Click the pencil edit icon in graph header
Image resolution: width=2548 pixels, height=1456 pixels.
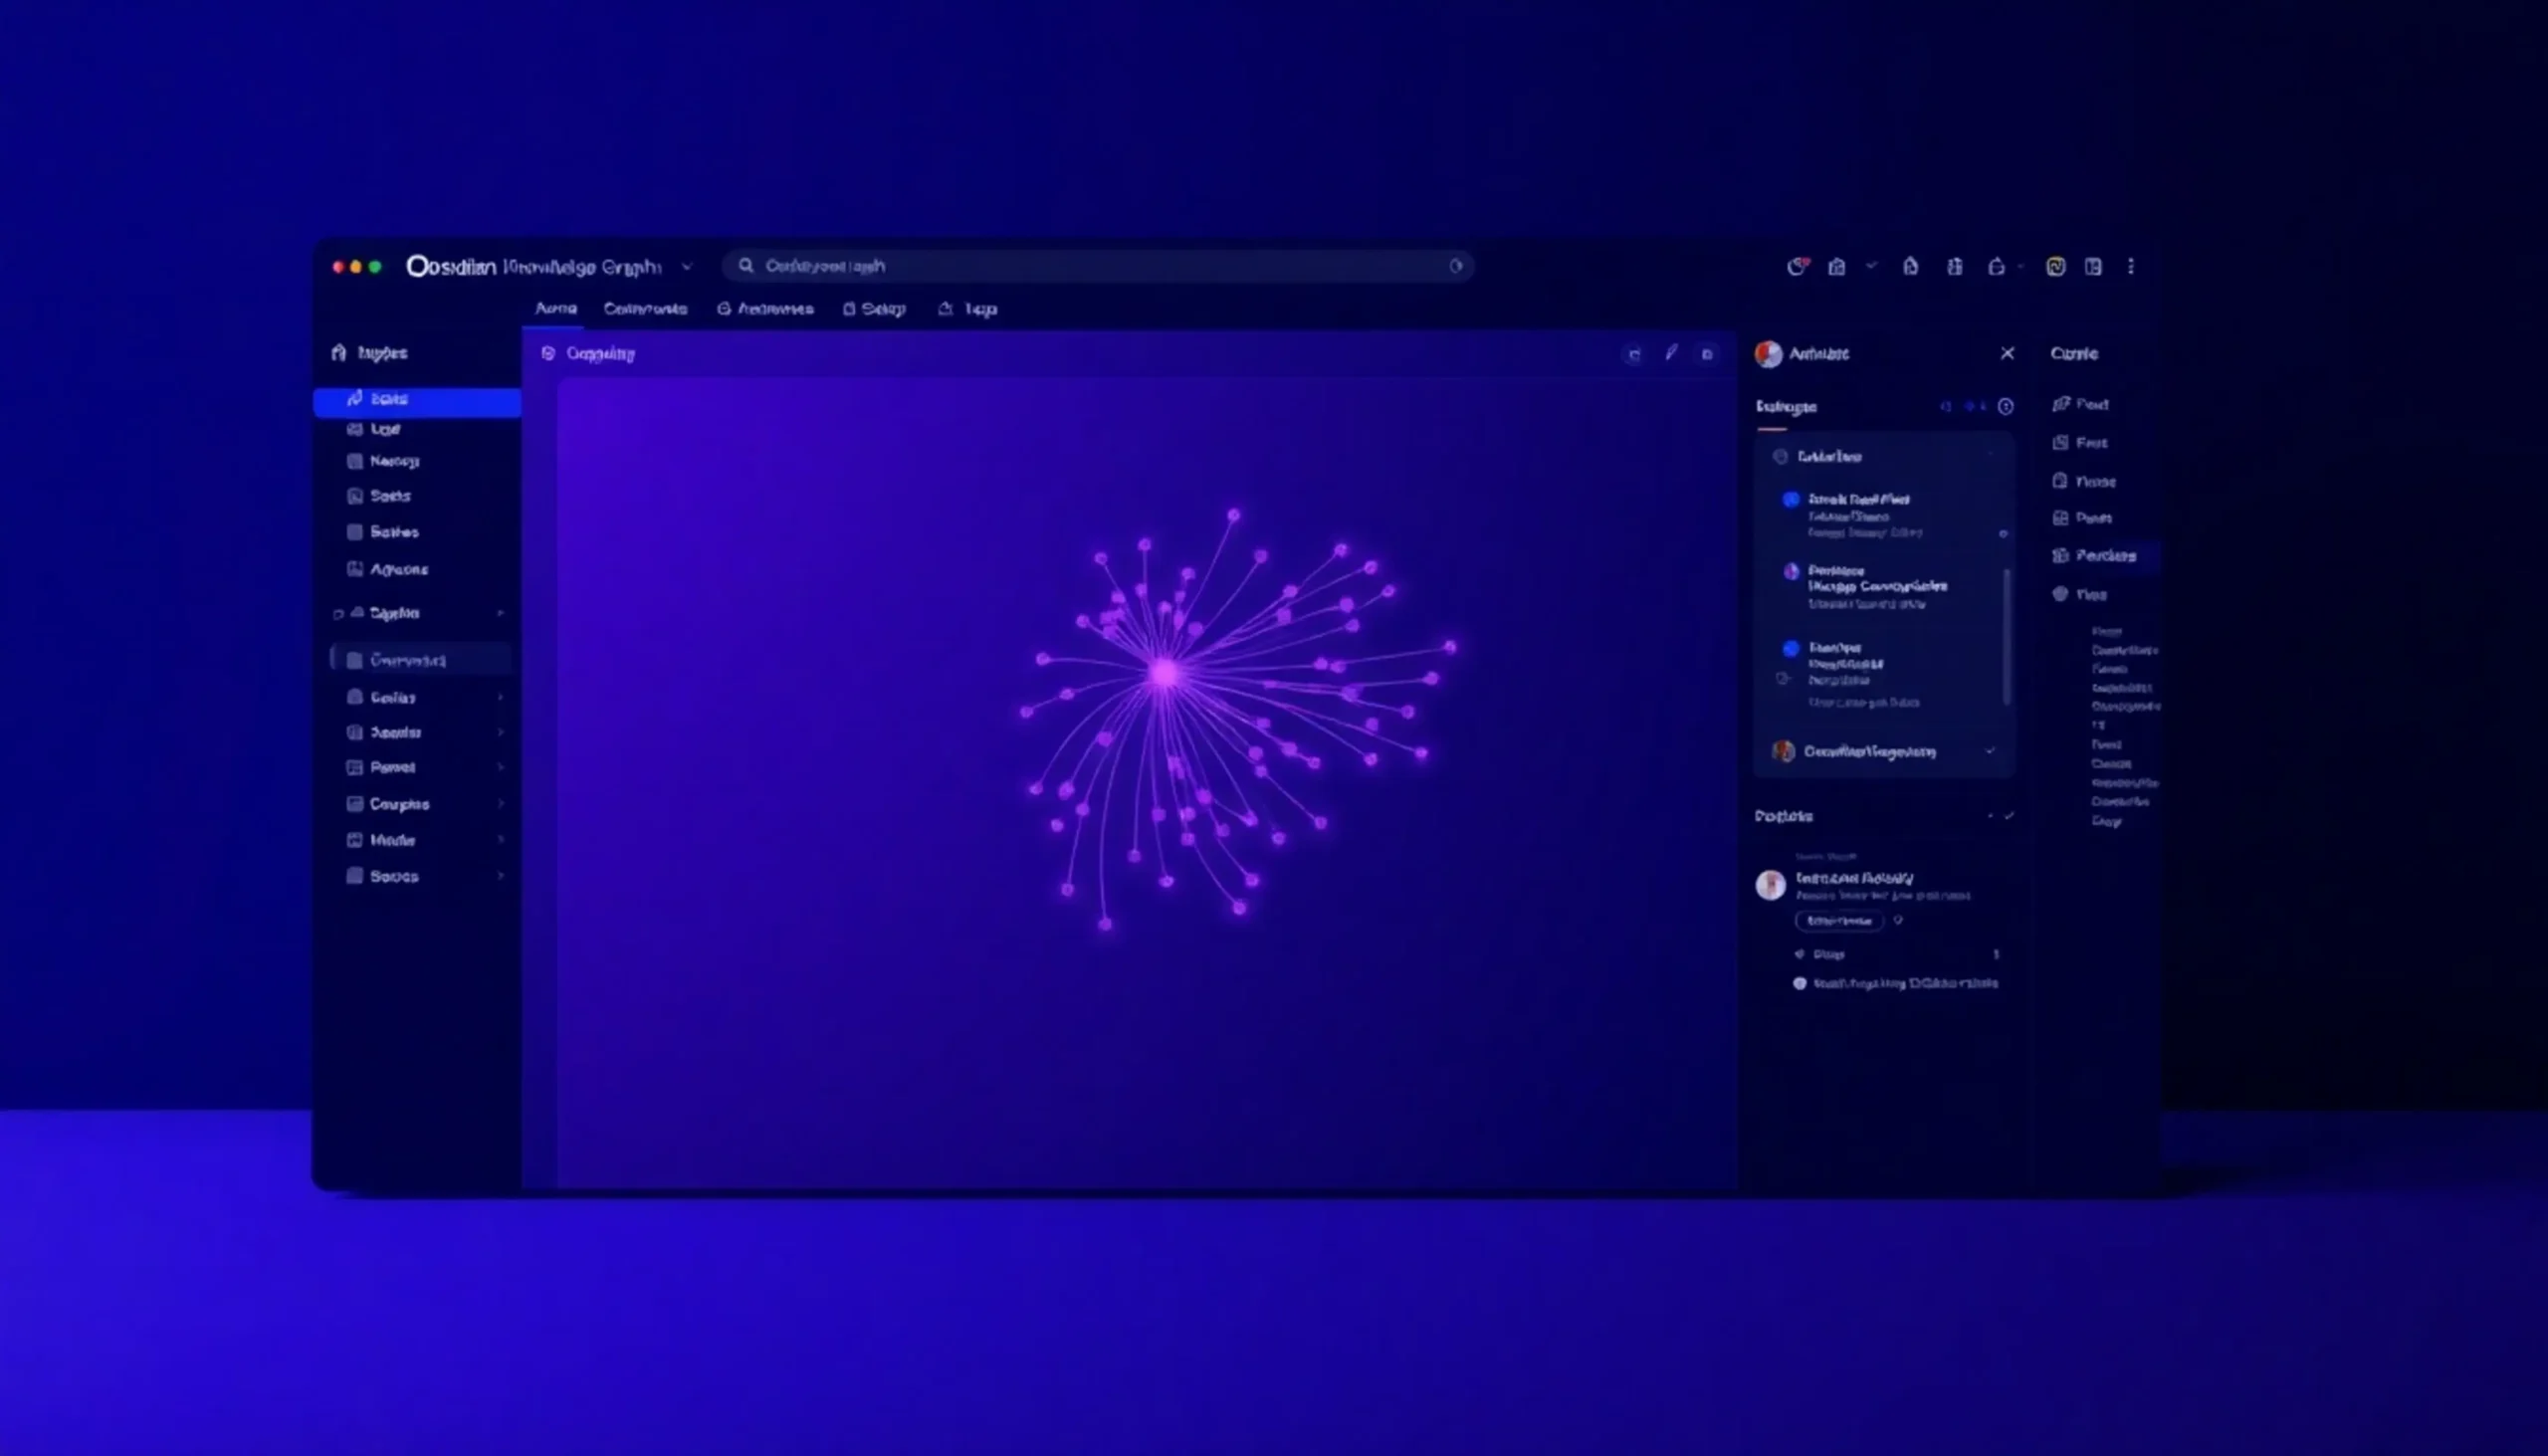[x=1671, y=353]
